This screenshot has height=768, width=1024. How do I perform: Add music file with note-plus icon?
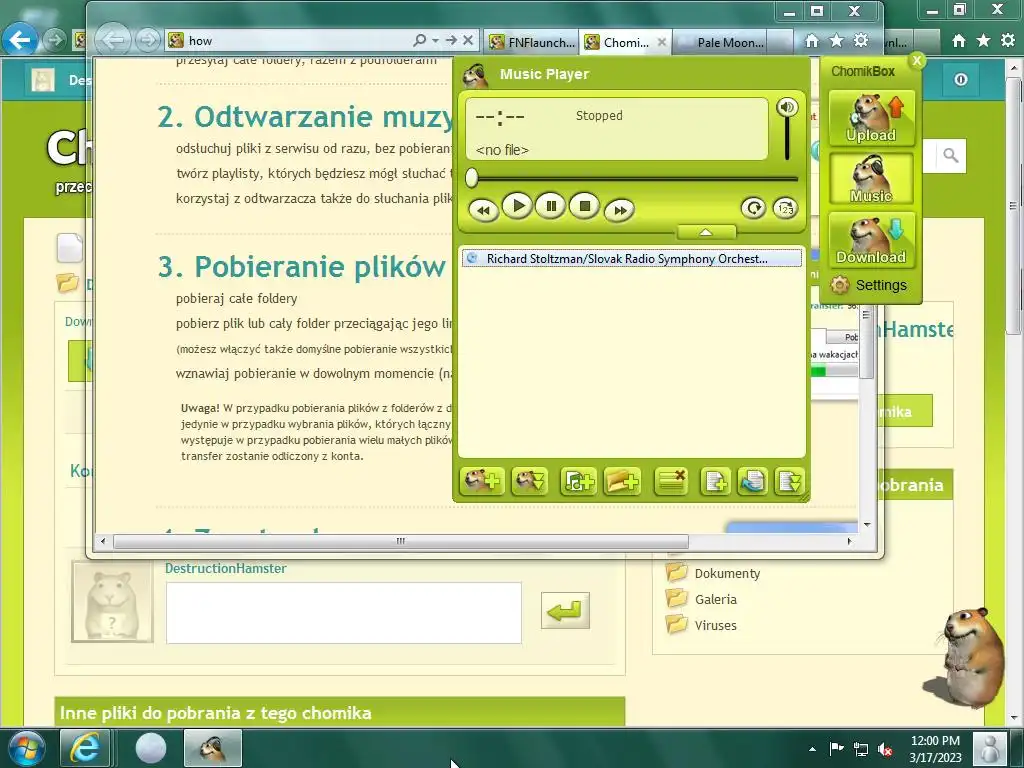[x=578, y=482]
